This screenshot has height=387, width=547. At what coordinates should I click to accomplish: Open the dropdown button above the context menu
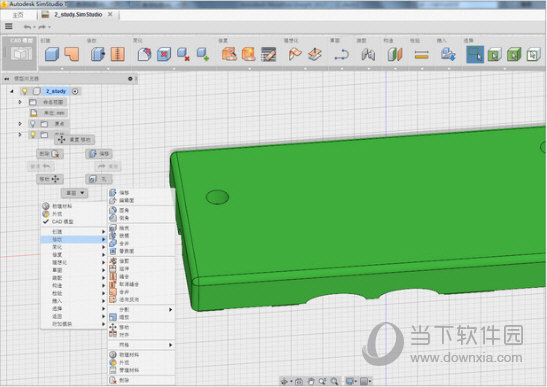74,193
